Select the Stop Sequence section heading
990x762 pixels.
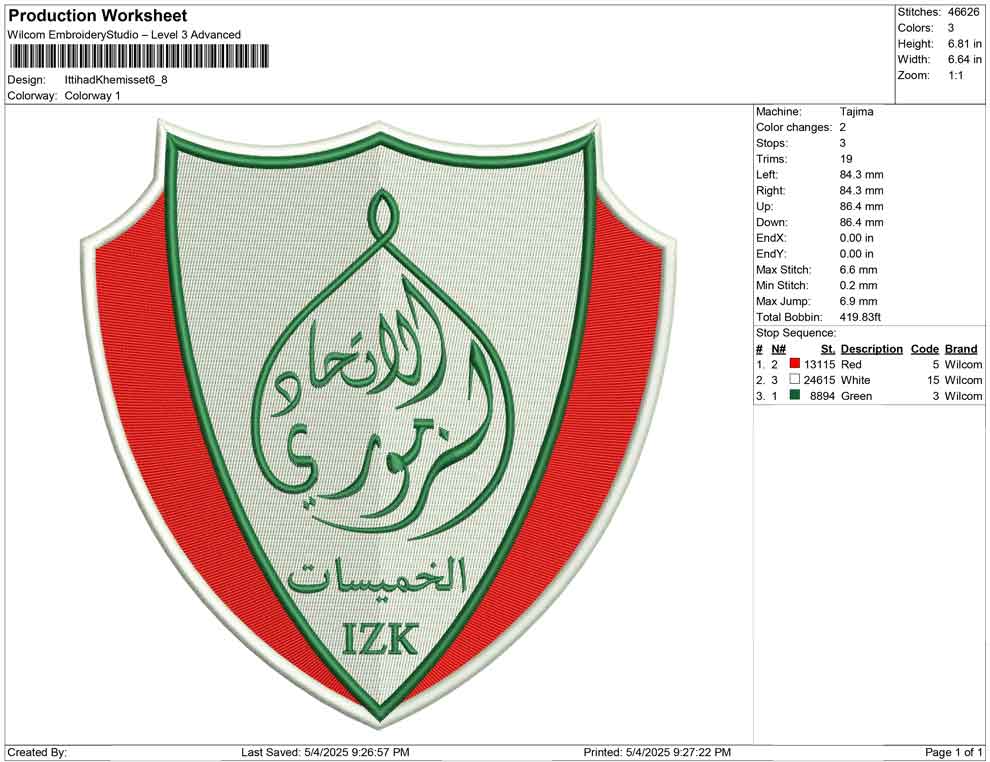point(794,332)
